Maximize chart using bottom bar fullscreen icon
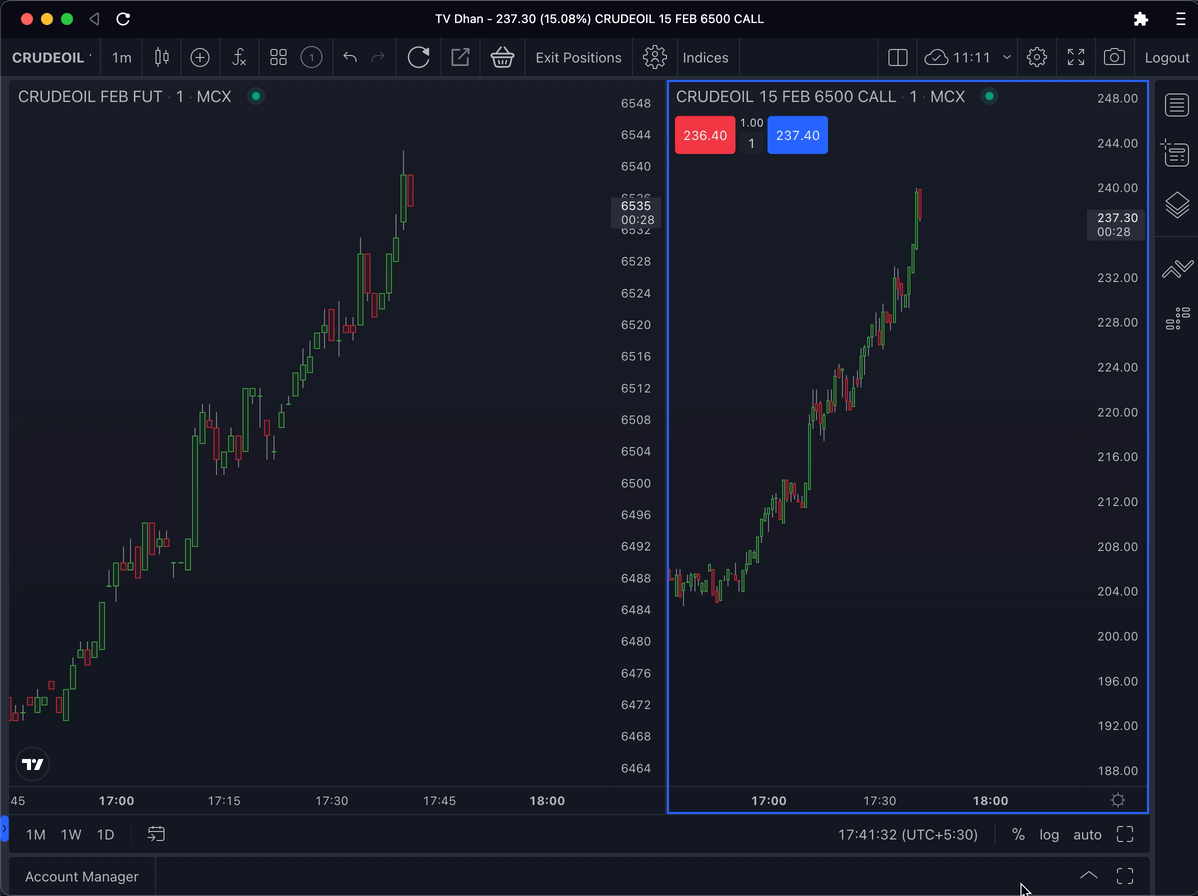The image size is (1198, 896). [x=1125, y=834]
